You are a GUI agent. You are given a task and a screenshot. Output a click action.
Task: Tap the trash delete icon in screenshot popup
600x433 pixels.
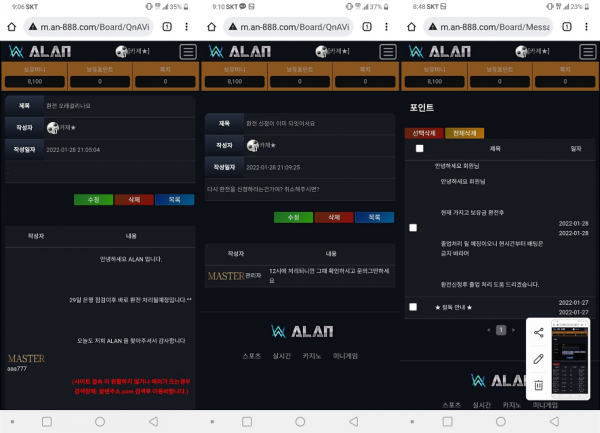[538, 384]
